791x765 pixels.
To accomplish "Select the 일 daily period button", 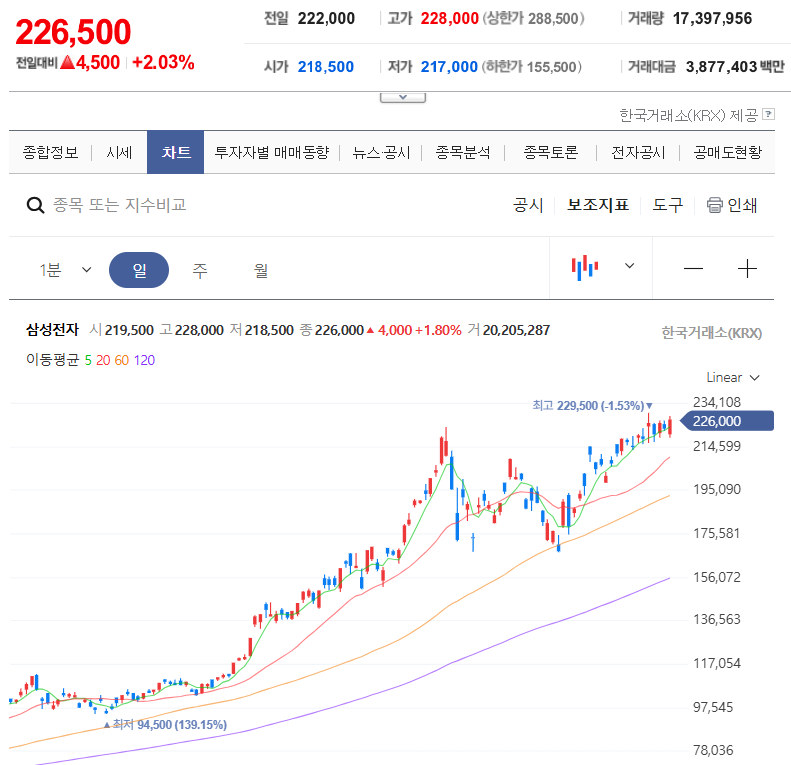I will click(x=139, y=270).
